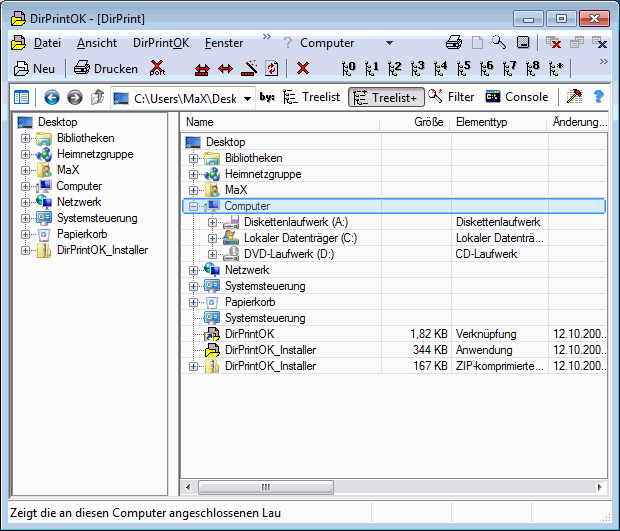Image resolution: width=620 pixels, height=531 pixels.
Task: Click the red double-arrow column fit icon with bar
Action: point(202,70)
